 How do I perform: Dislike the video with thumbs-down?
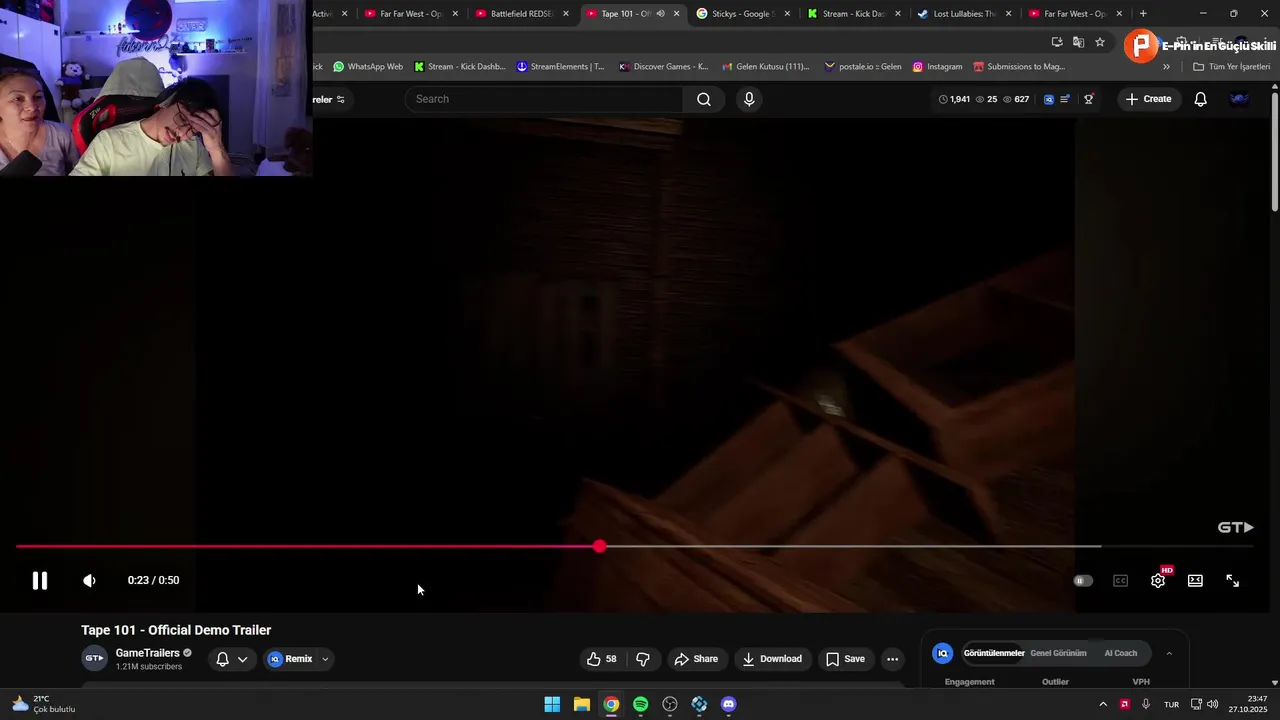643,659
